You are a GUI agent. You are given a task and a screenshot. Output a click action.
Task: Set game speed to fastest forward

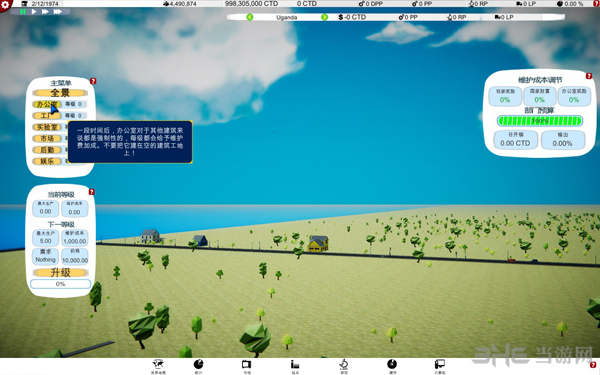coord(57,11)
